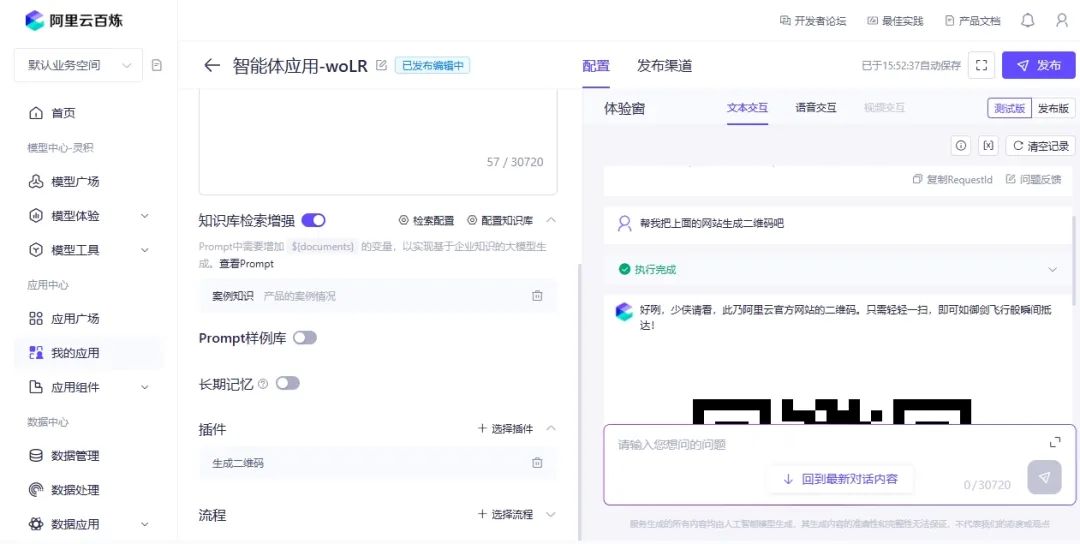Image resolution: width=1080 pixels, height=544 pixels.
Task: Open 开发者论坛 in top bar
Action: pos(813,21)
